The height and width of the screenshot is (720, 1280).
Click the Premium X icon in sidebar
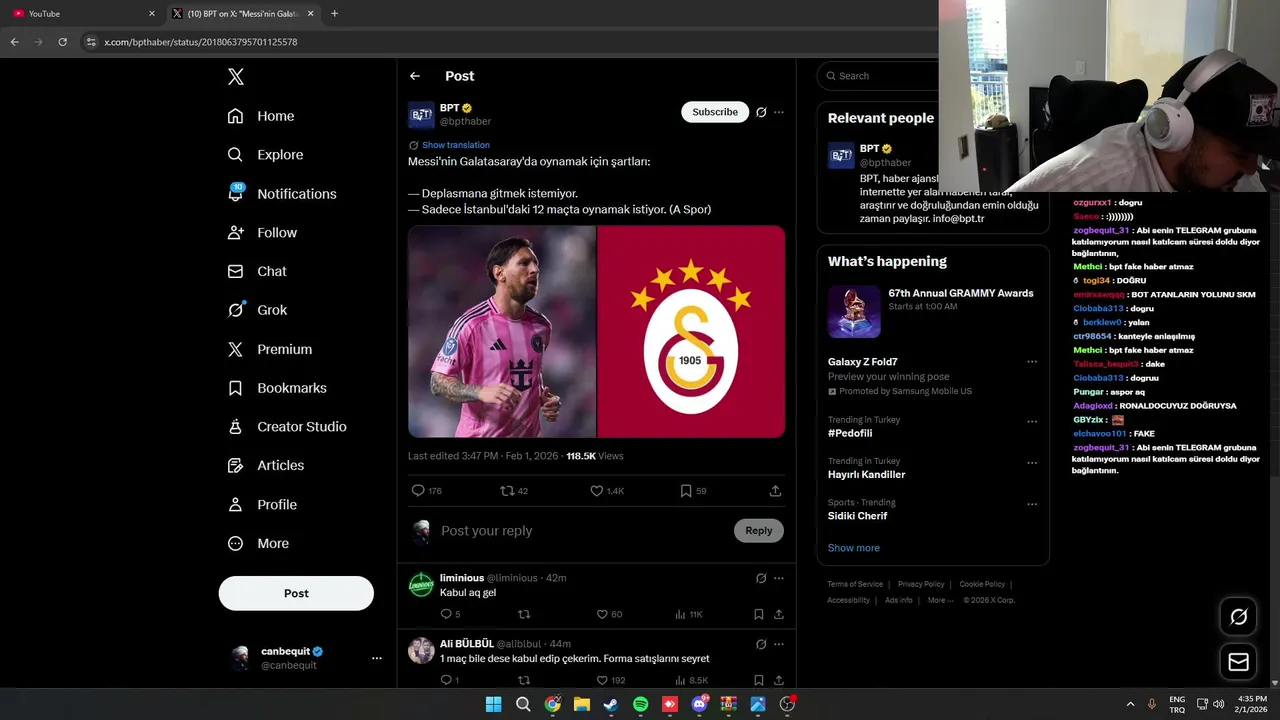coord(235,349)
